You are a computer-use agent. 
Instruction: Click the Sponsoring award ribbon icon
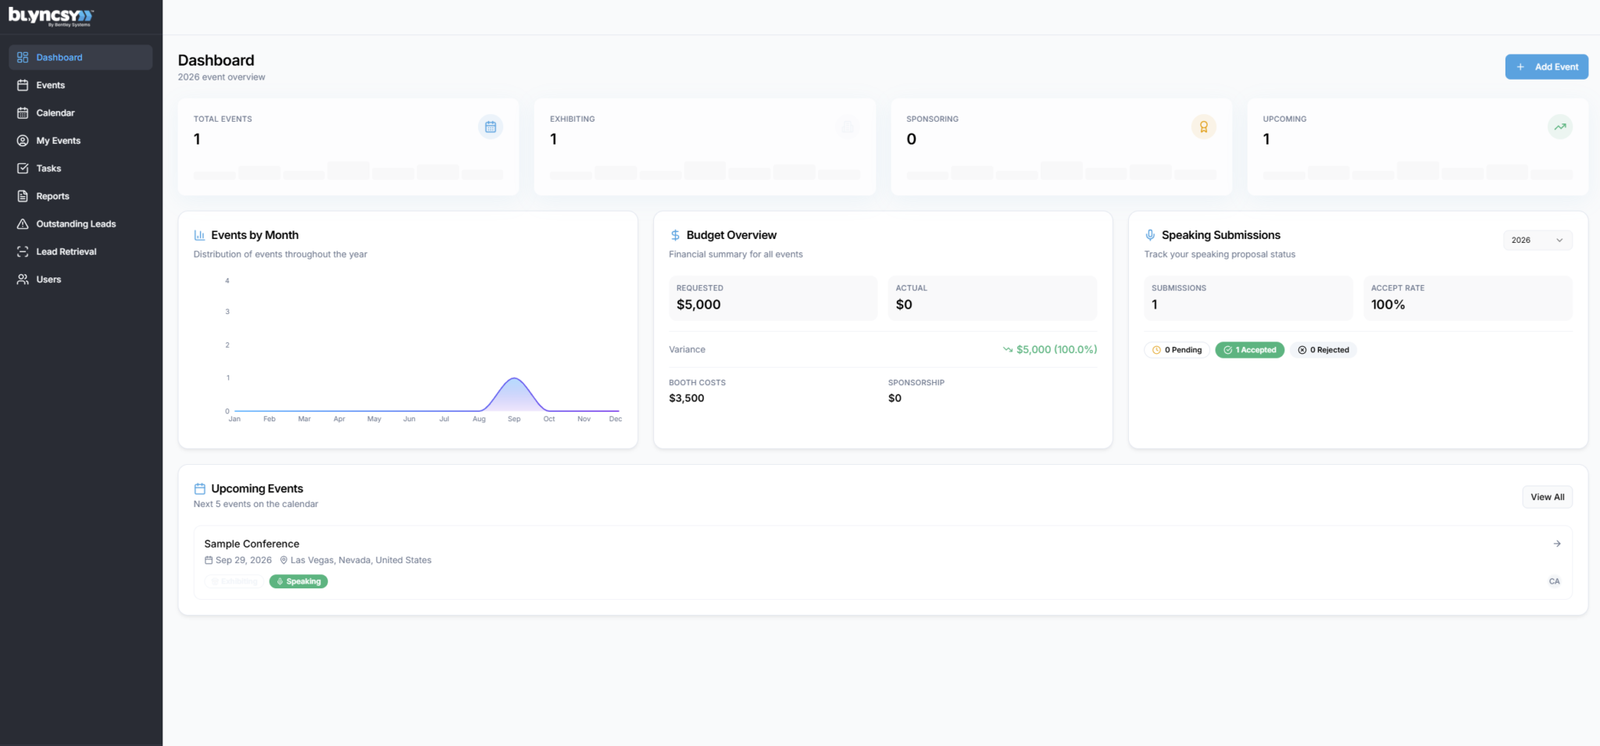1204,127
